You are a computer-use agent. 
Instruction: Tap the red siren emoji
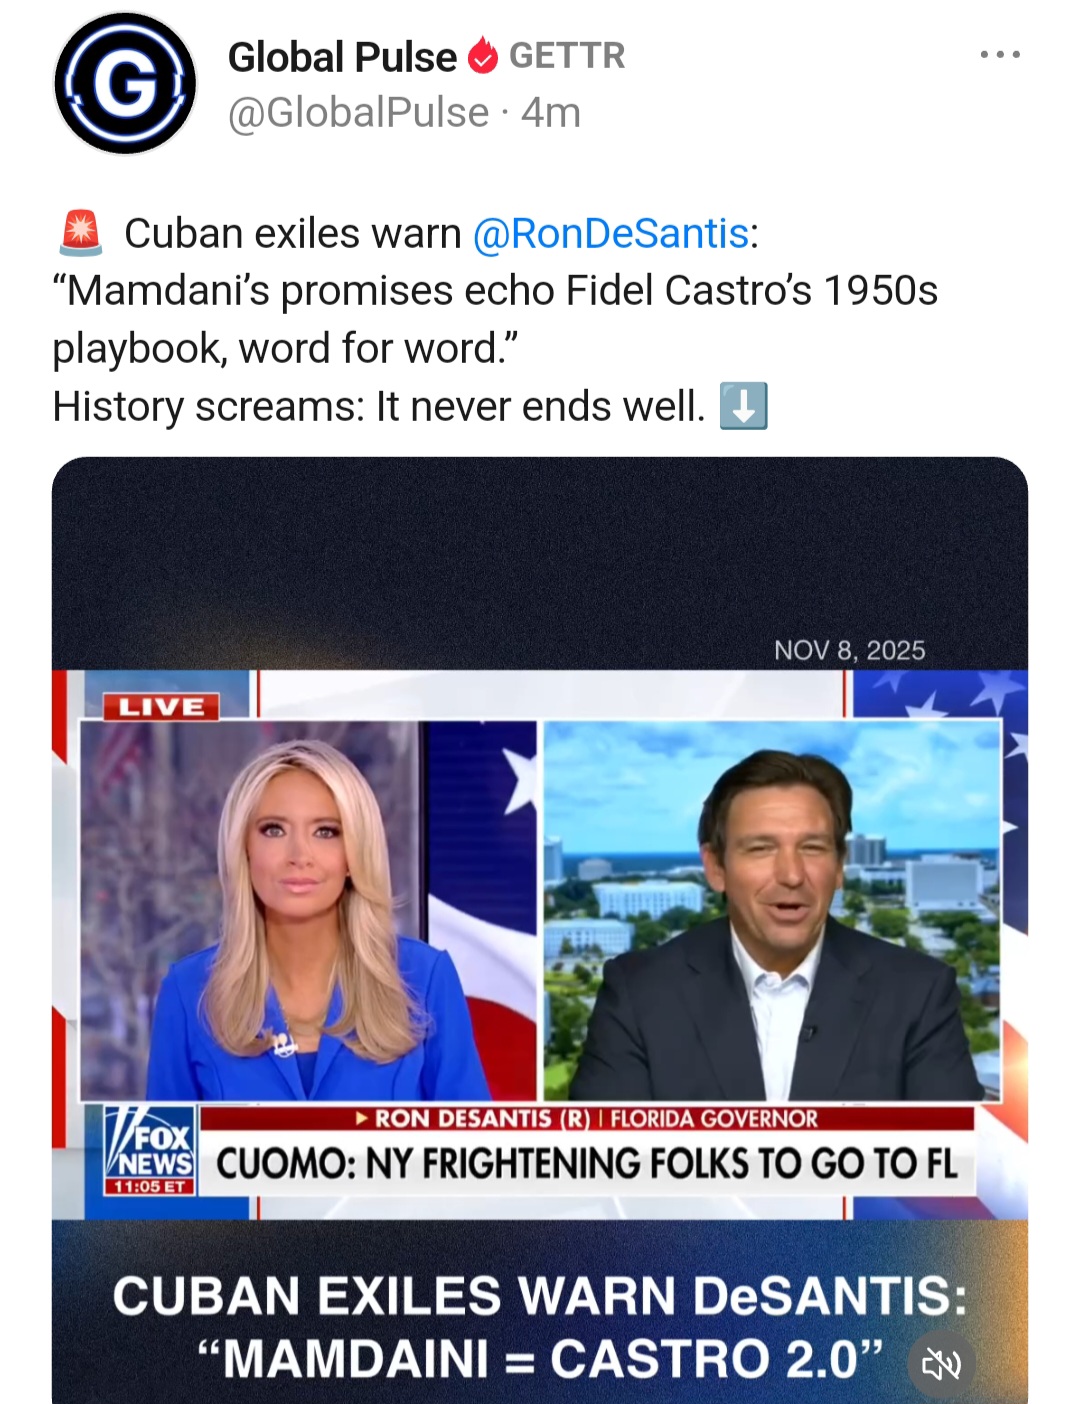[81, 233]
